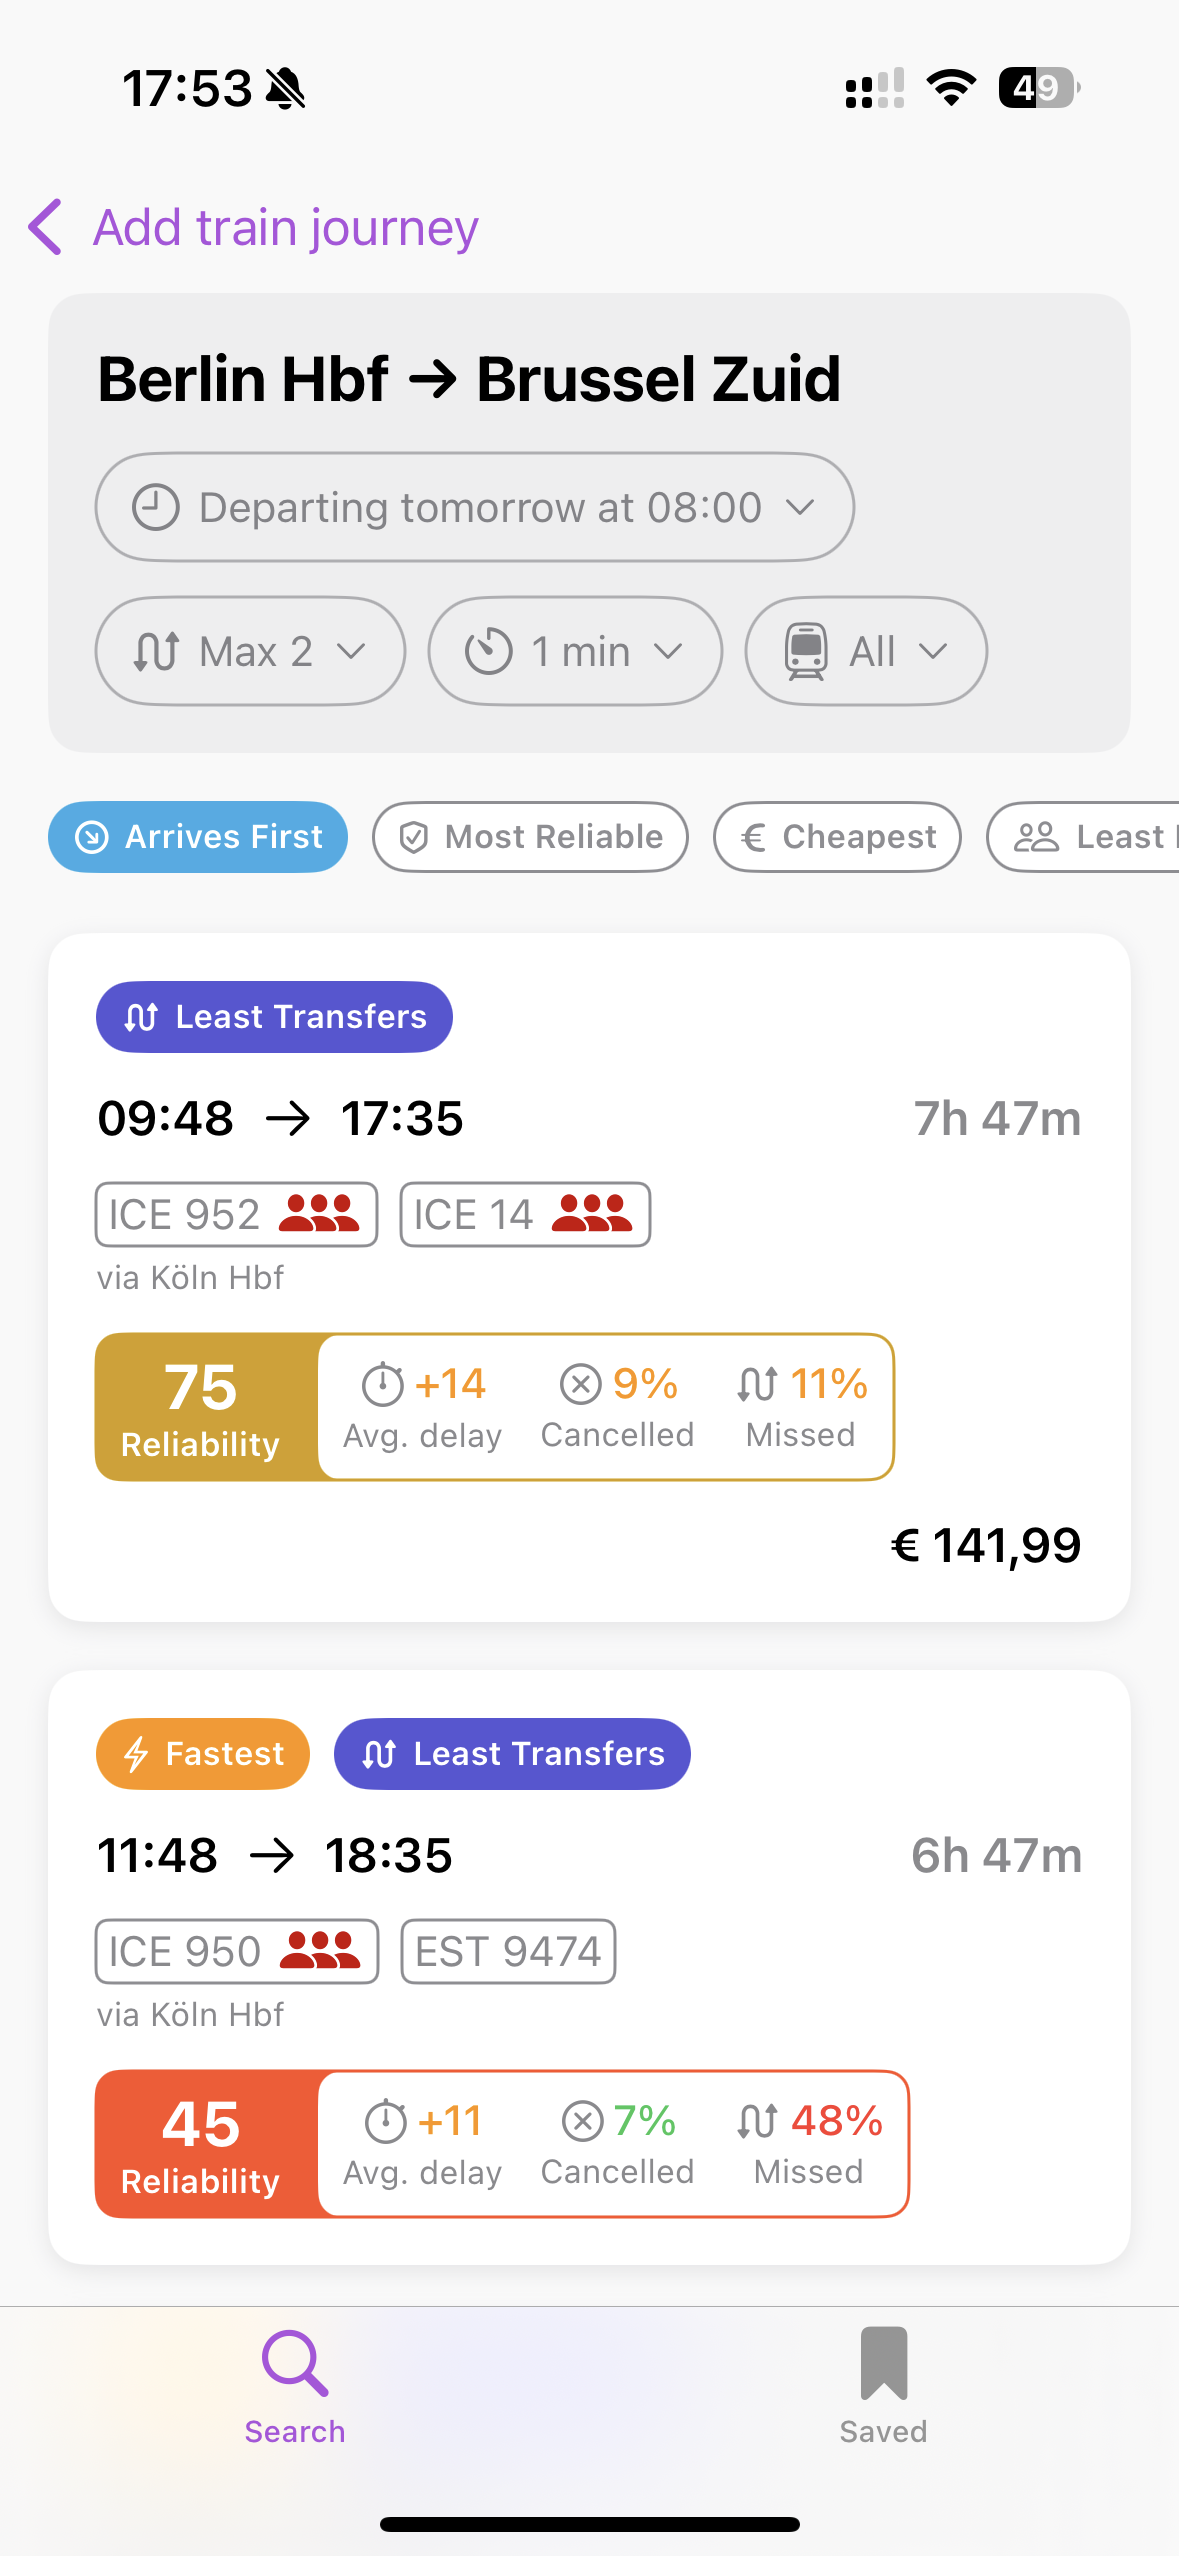
Task: Open the 1 min transfer time dropdown
Action: [575, 651]
